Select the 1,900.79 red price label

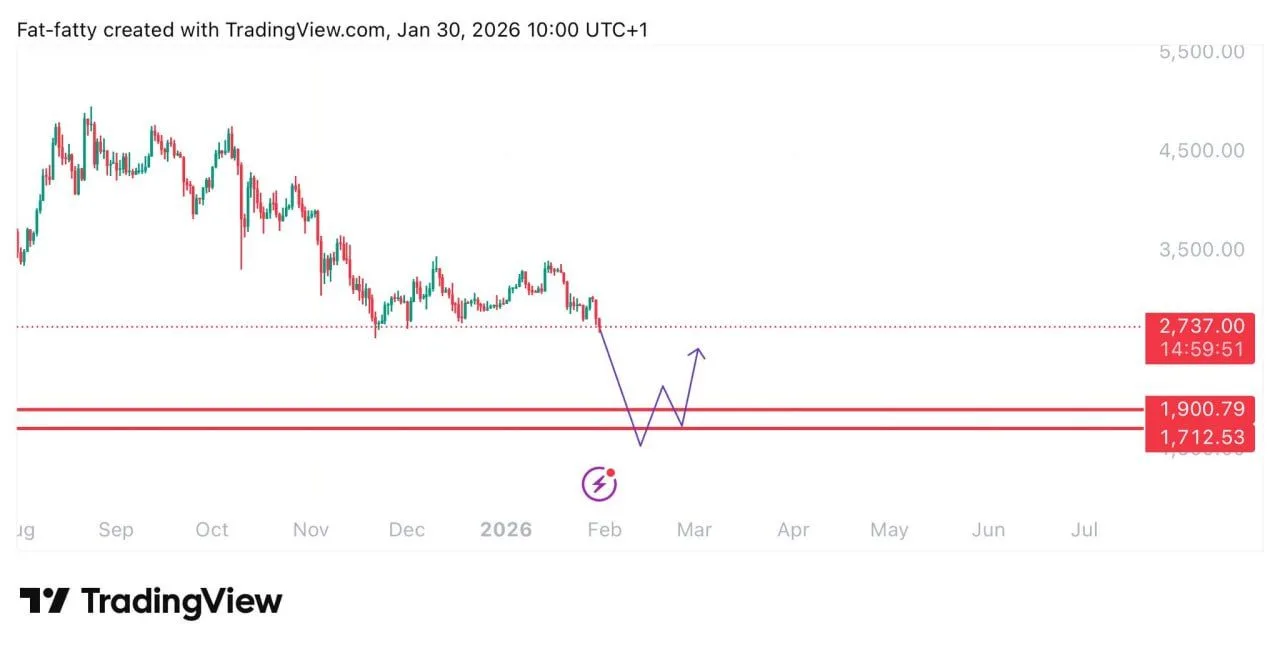1201,409
